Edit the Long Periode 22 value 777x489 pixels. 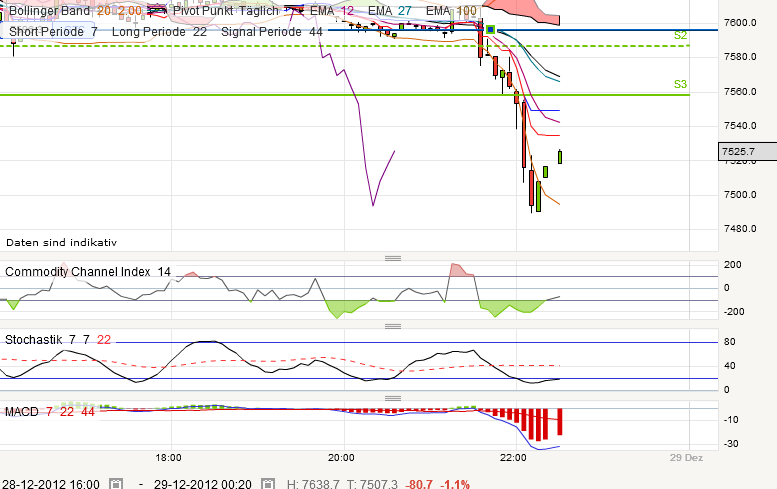click(x=200, y=32)
